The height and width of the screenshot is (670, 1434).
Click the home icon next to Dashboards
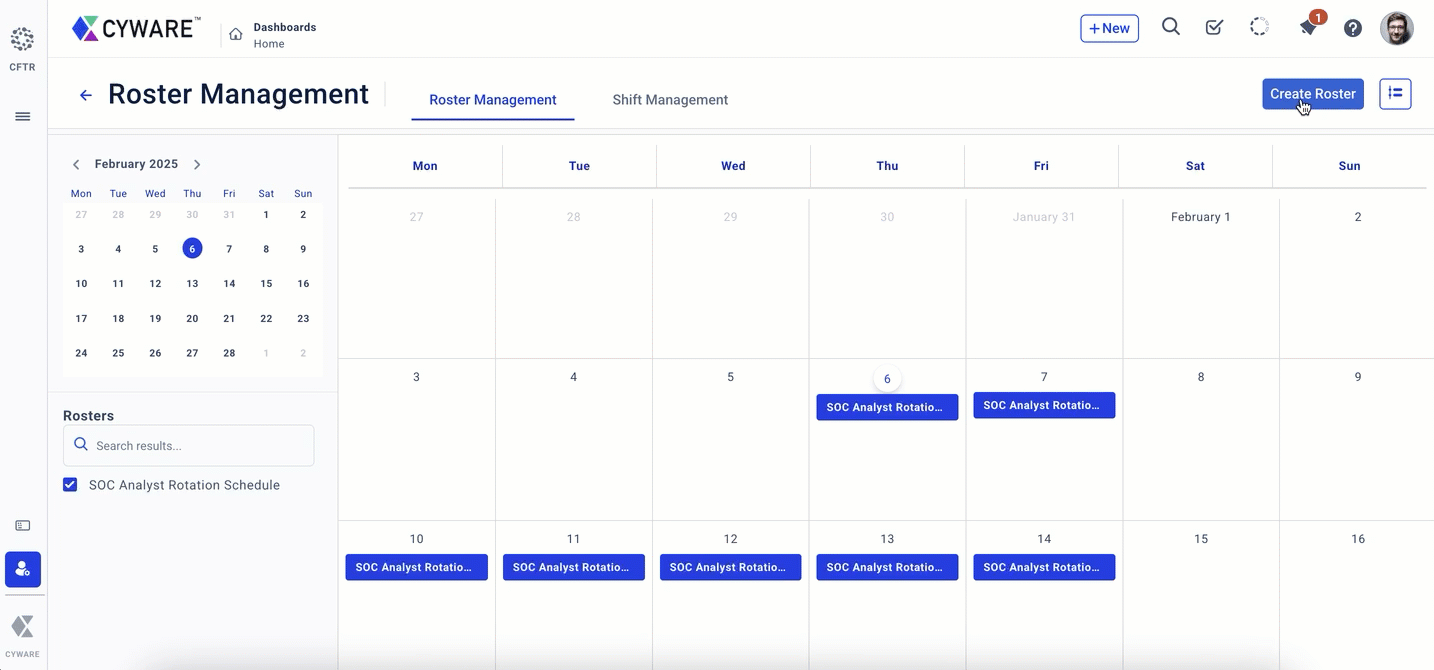tap(236, 34)
